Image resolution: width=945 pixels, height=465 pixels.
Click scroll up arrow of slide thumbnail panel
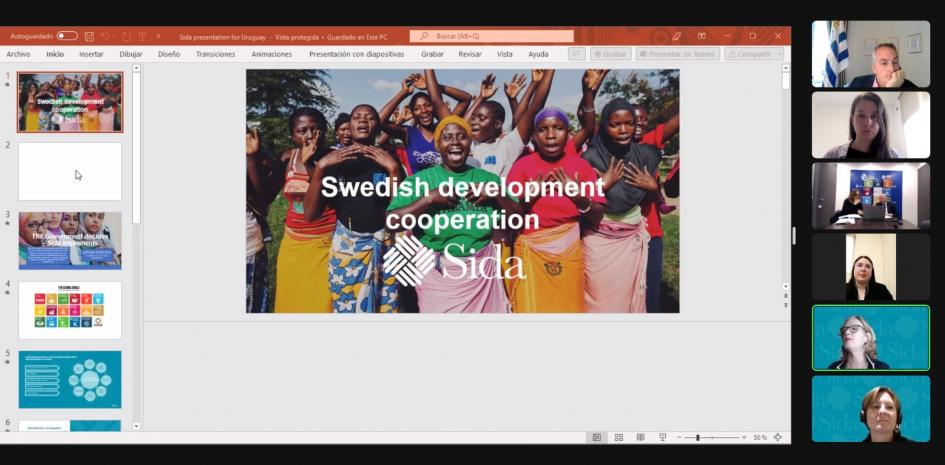[x=136, y=68]
